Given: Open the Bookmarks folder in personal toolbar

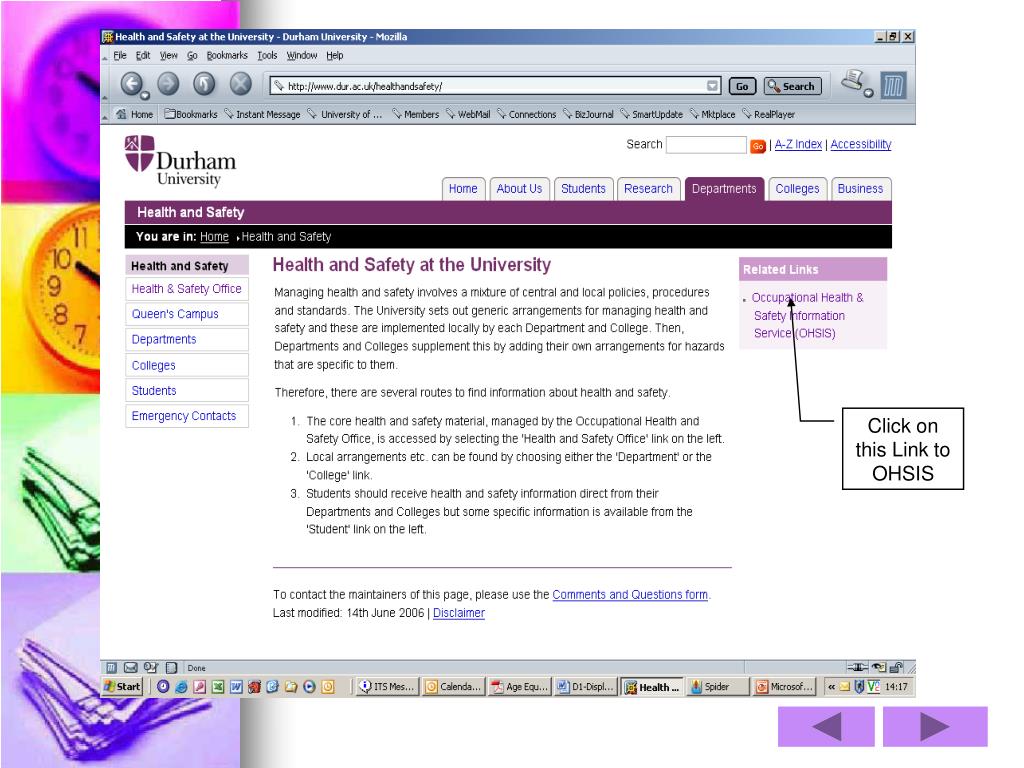Looking at the screenshot, I should coord(191,114).
